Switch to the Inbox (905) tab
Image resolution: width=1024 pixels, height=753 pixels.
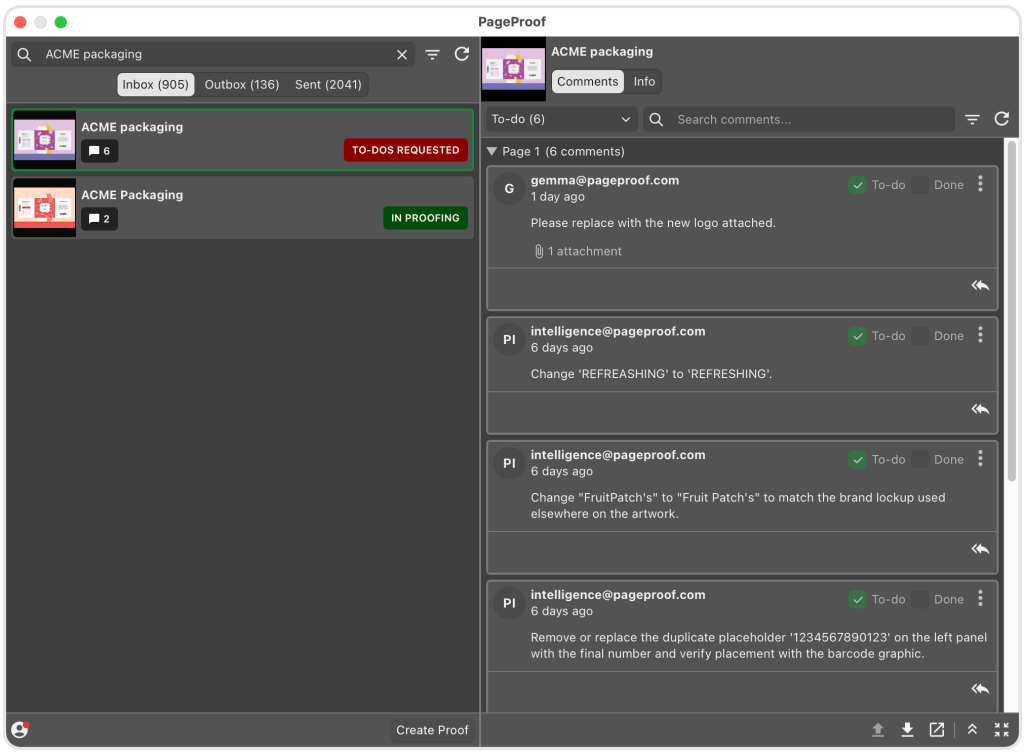(155, 85)
